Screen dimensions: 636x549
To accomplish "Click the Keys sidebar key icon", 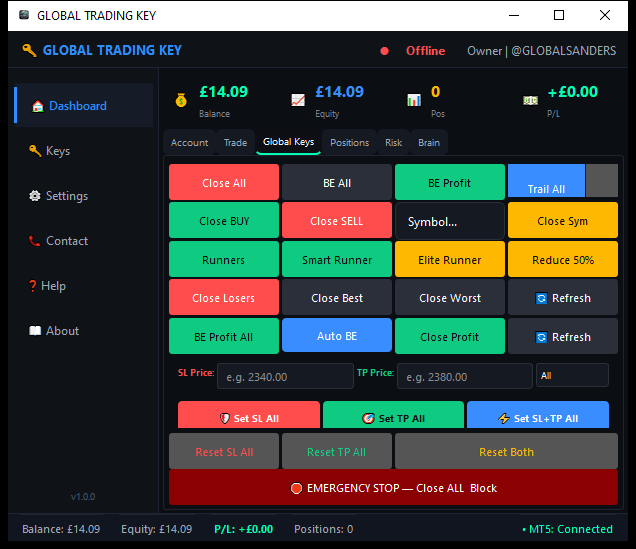I will pyautogui.click(x=35, y=151).
